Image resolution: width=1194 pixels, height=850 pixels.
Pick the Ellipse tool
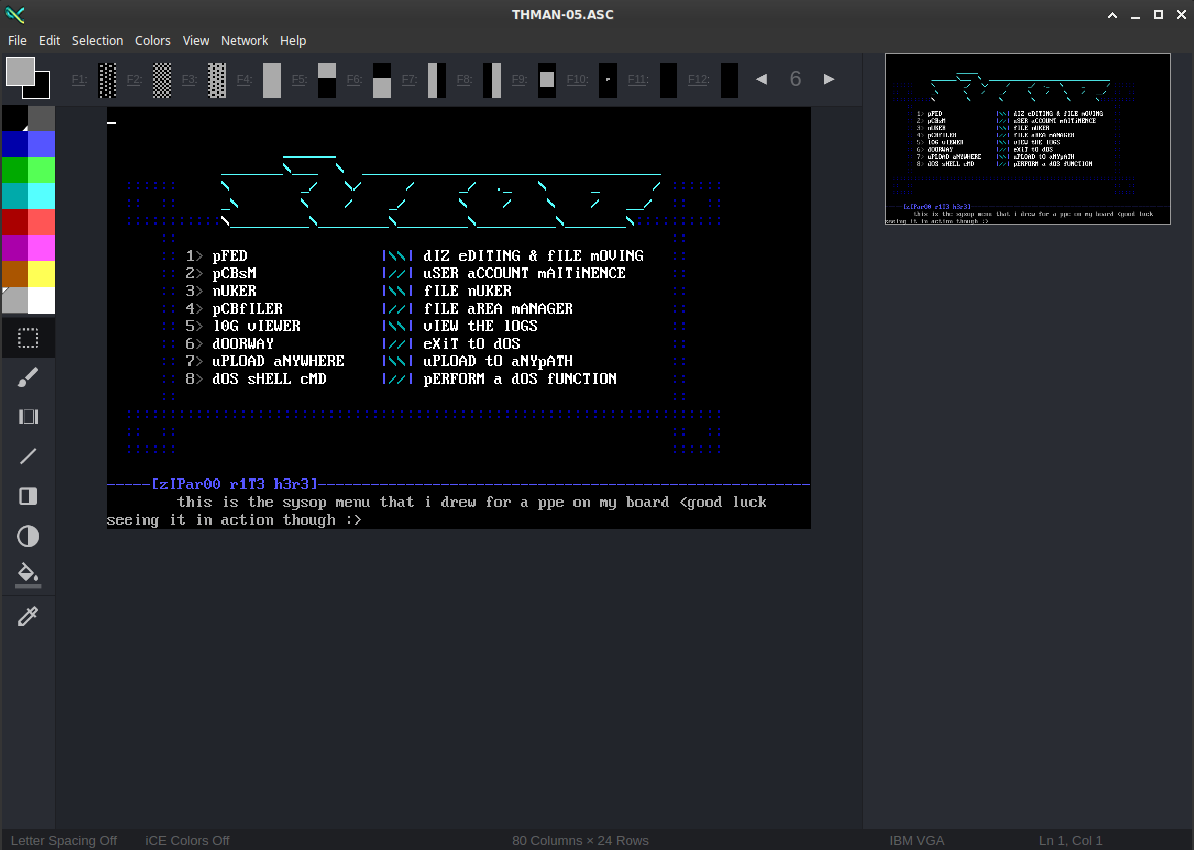[28, 536]
